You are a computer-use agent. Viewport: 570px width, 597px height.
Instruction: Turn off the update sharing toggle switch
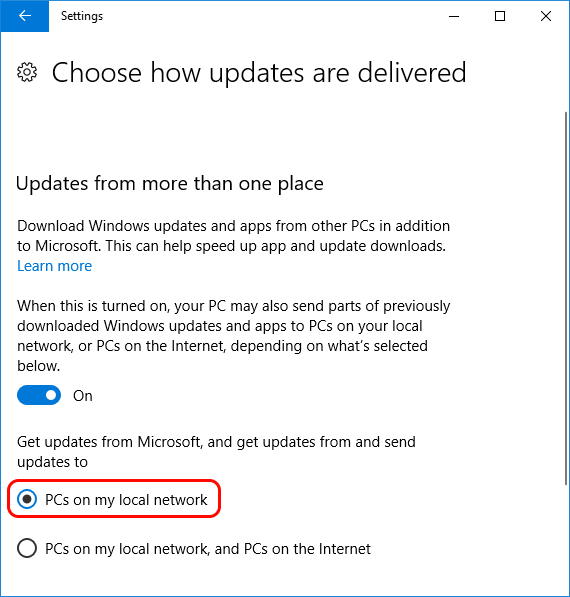tap(39, 395)
